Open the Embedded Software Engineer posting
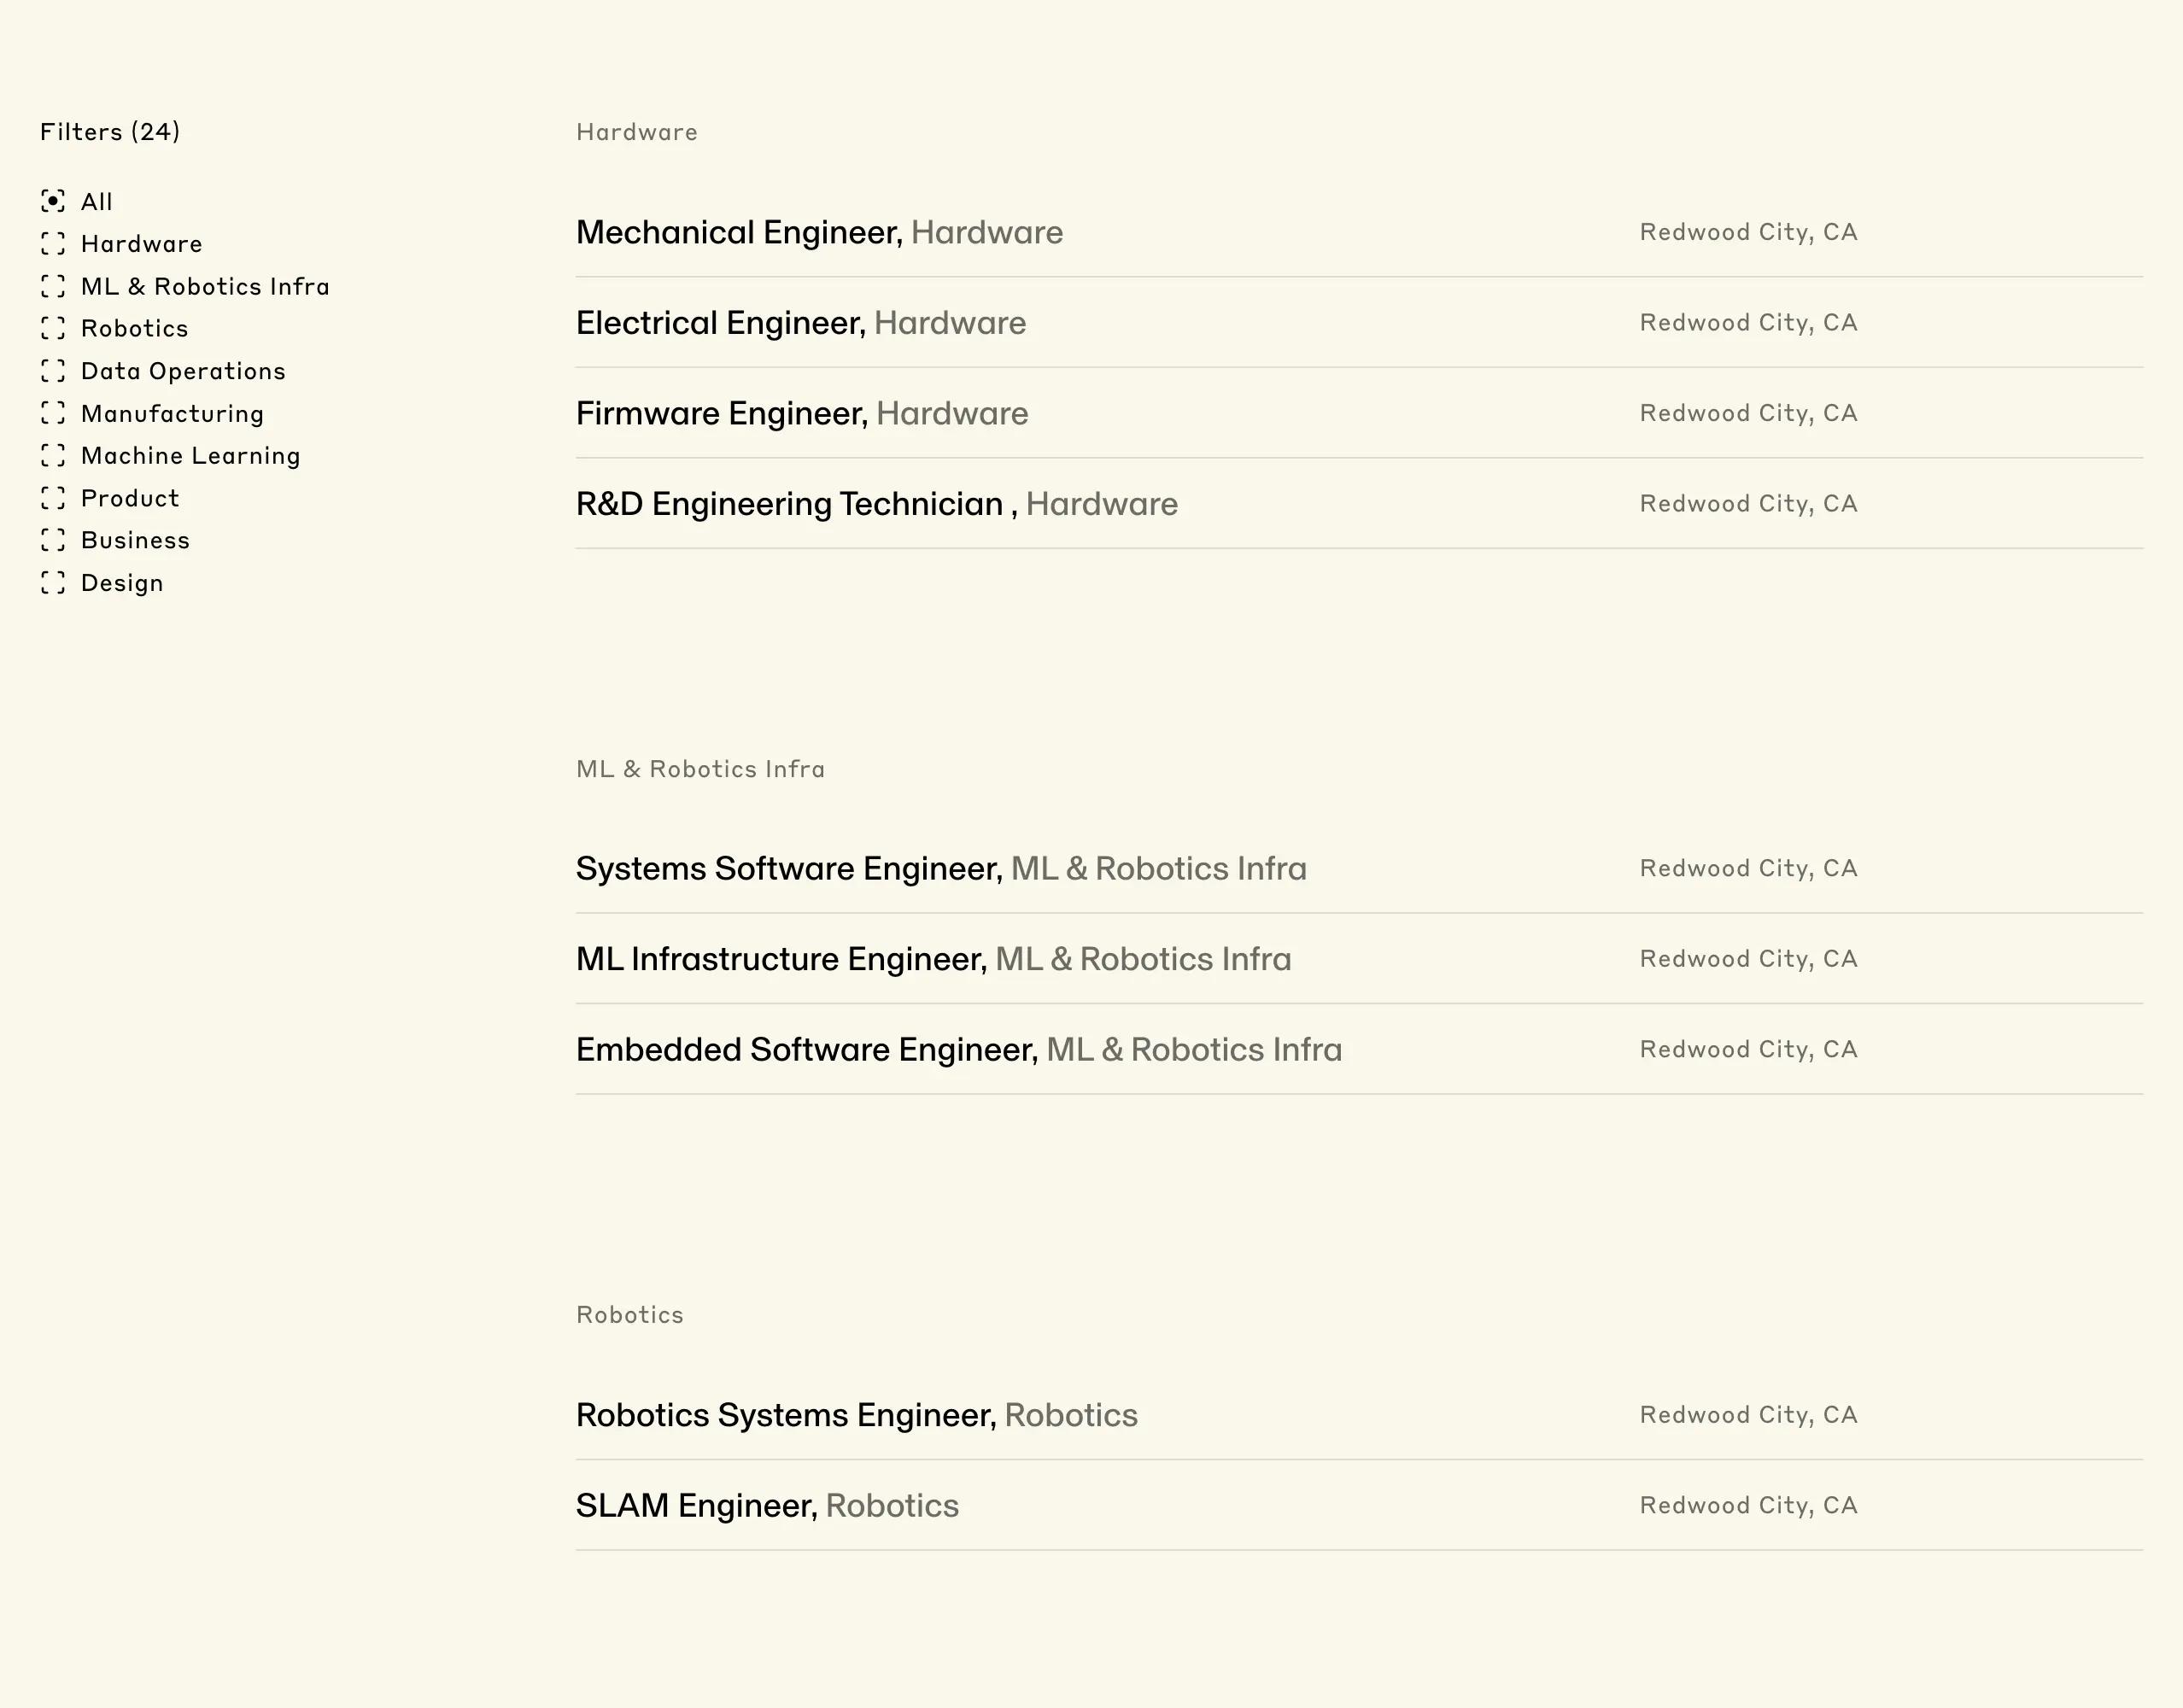 click(x=1359, y=1049)
